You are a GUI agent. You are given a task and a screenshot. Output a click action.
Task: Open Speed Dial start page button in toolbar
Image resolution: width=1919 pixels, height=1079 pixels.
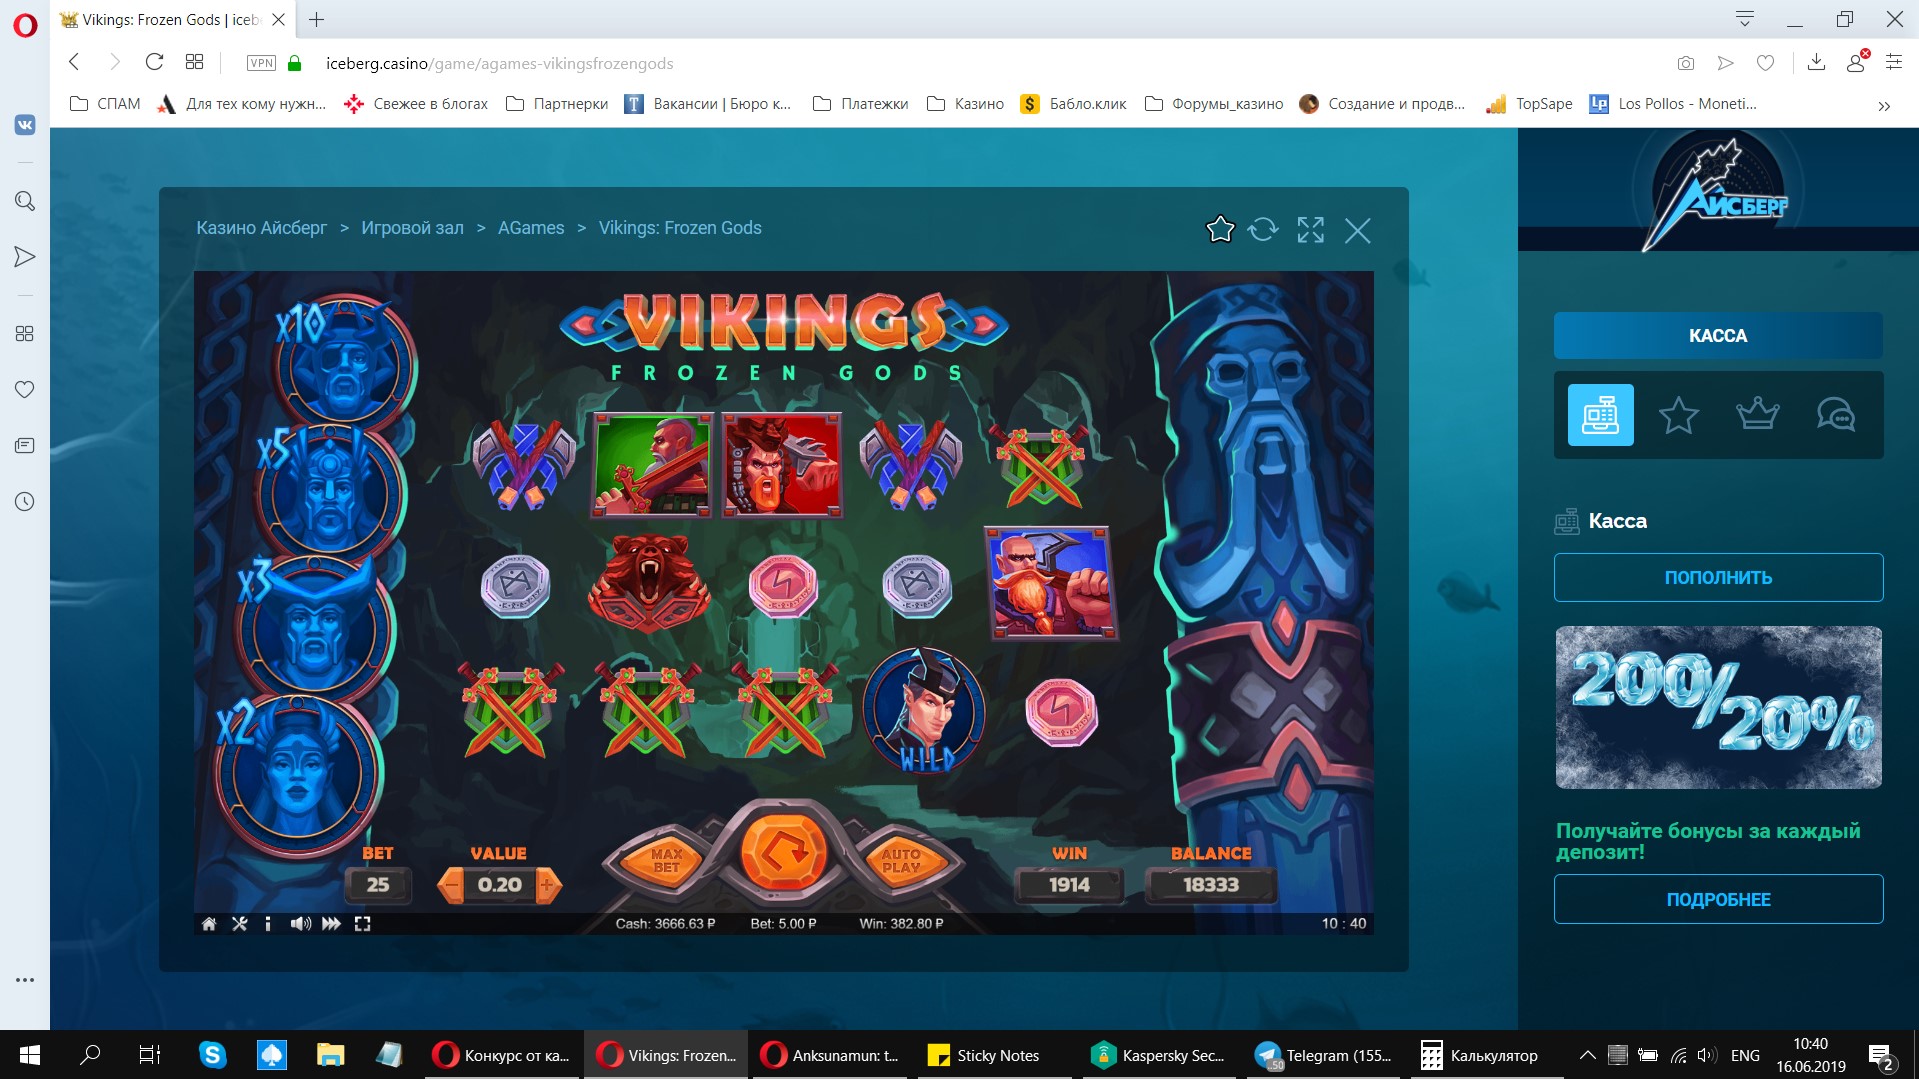pos(194,62)
